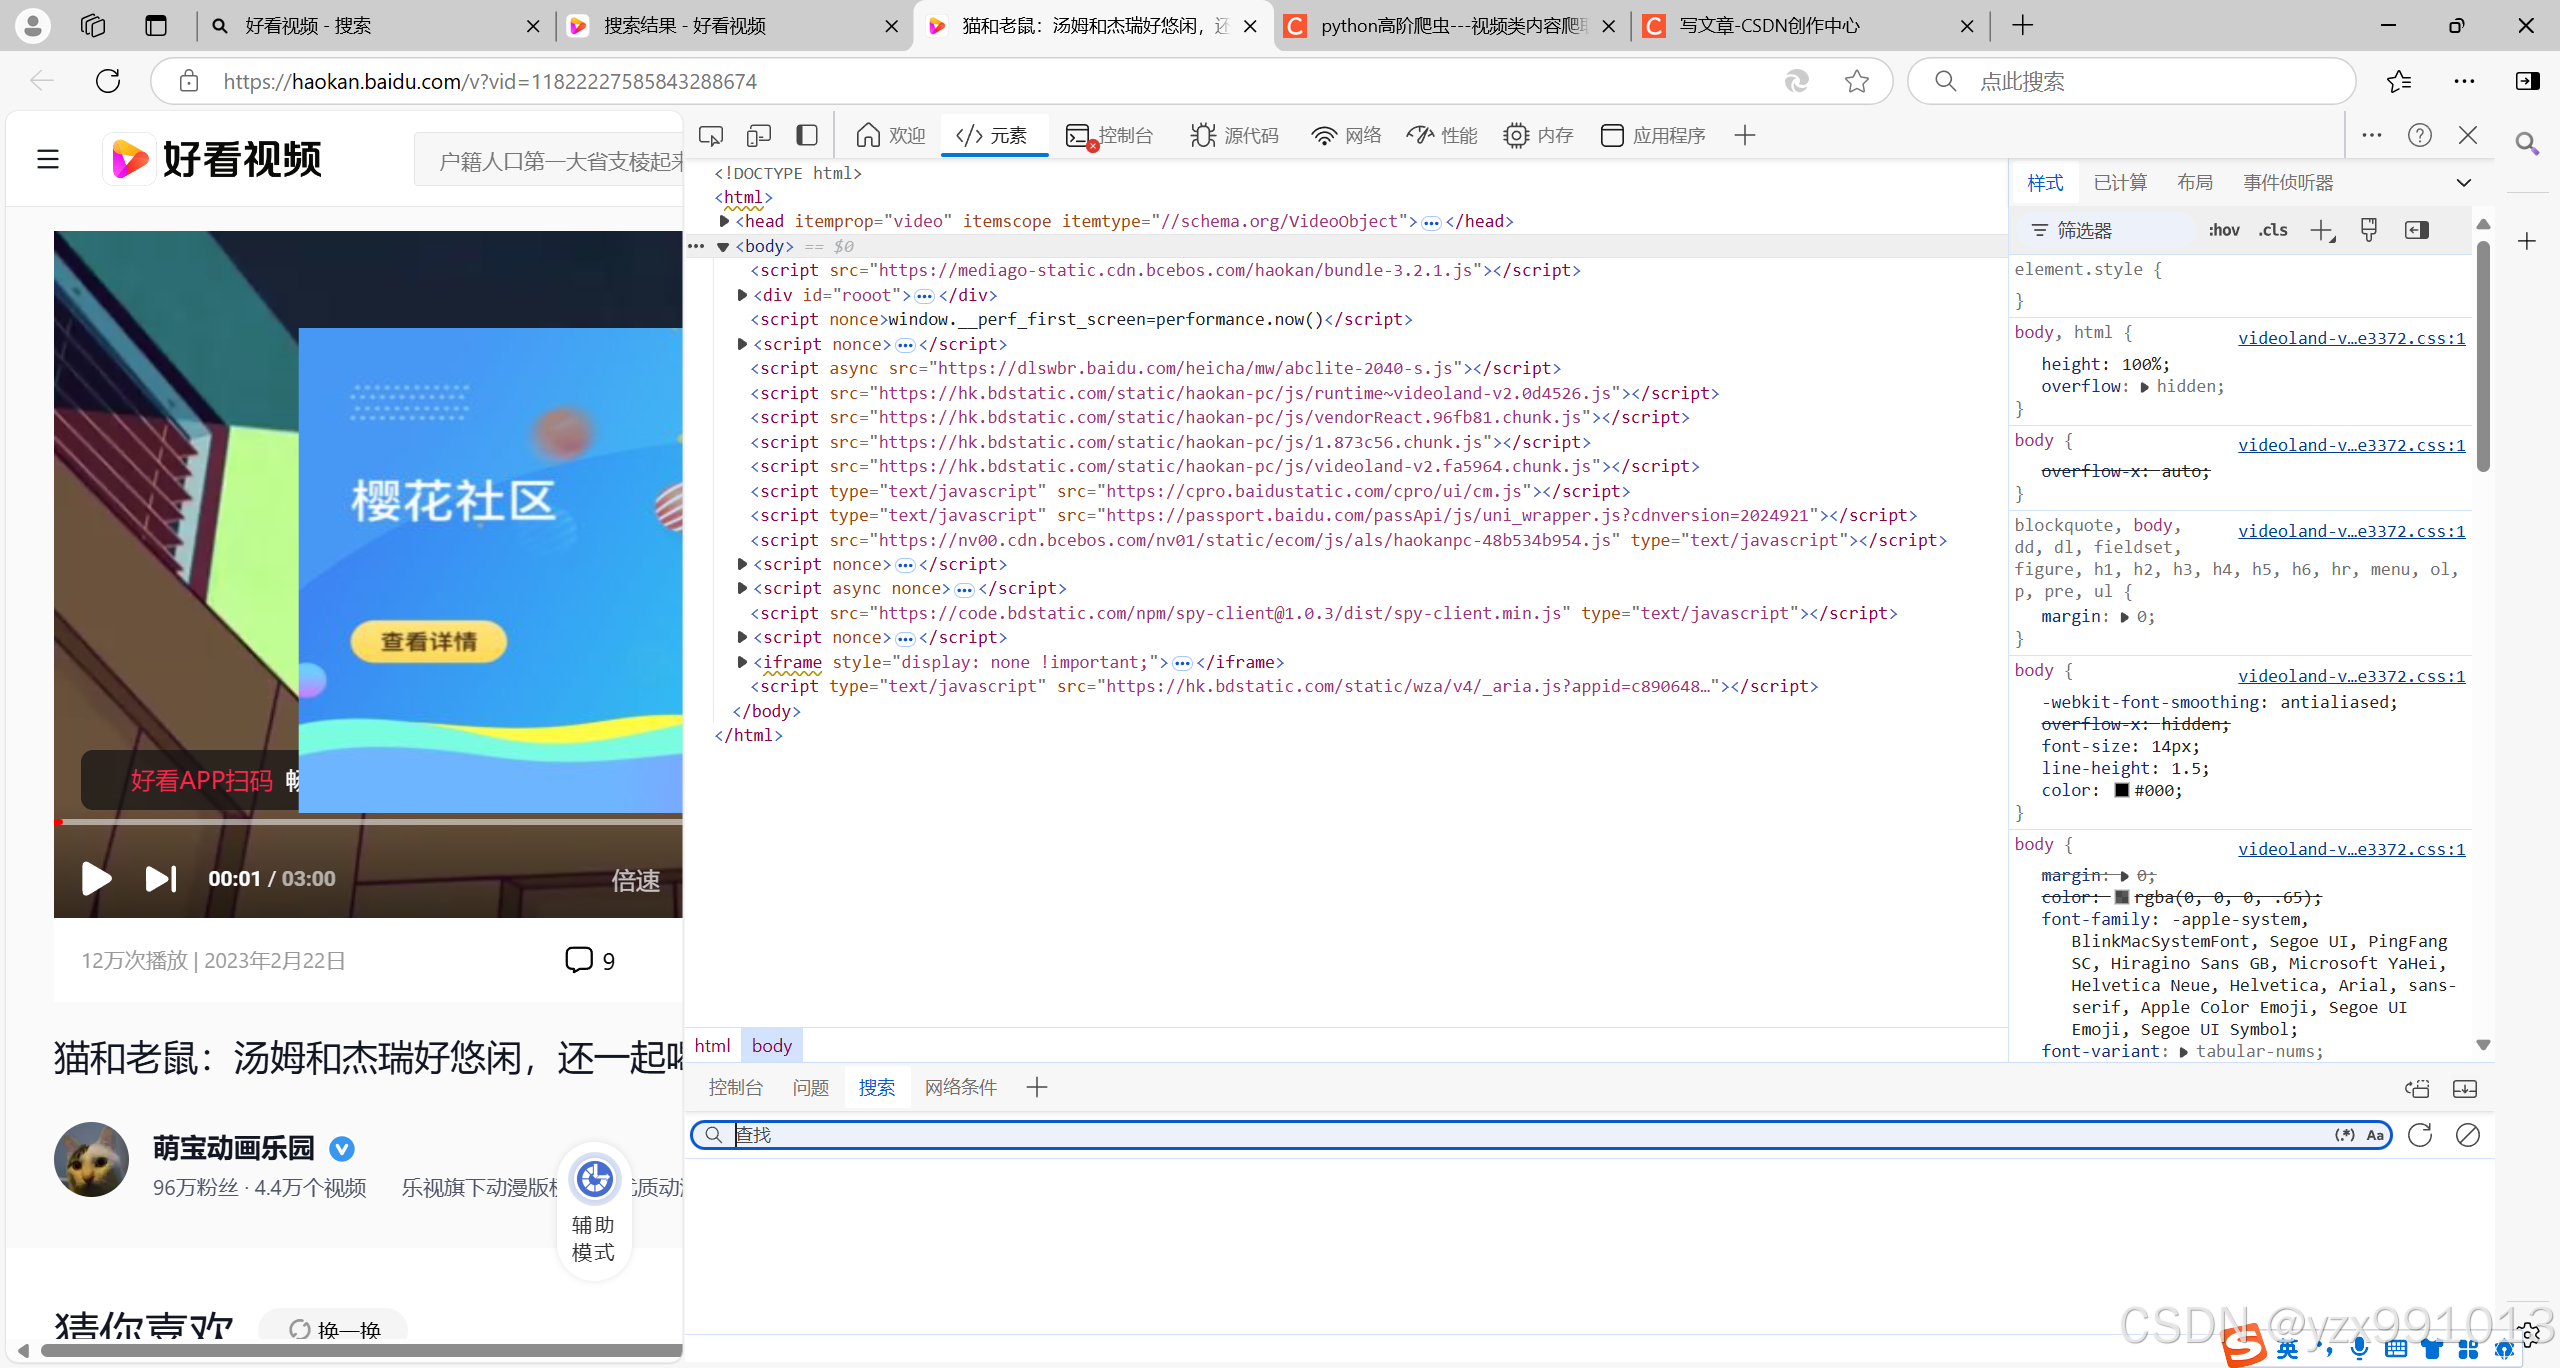This screenshot has width=2560, height=1368.
Task: Expand the head element node
Action: tap(724, 221)
